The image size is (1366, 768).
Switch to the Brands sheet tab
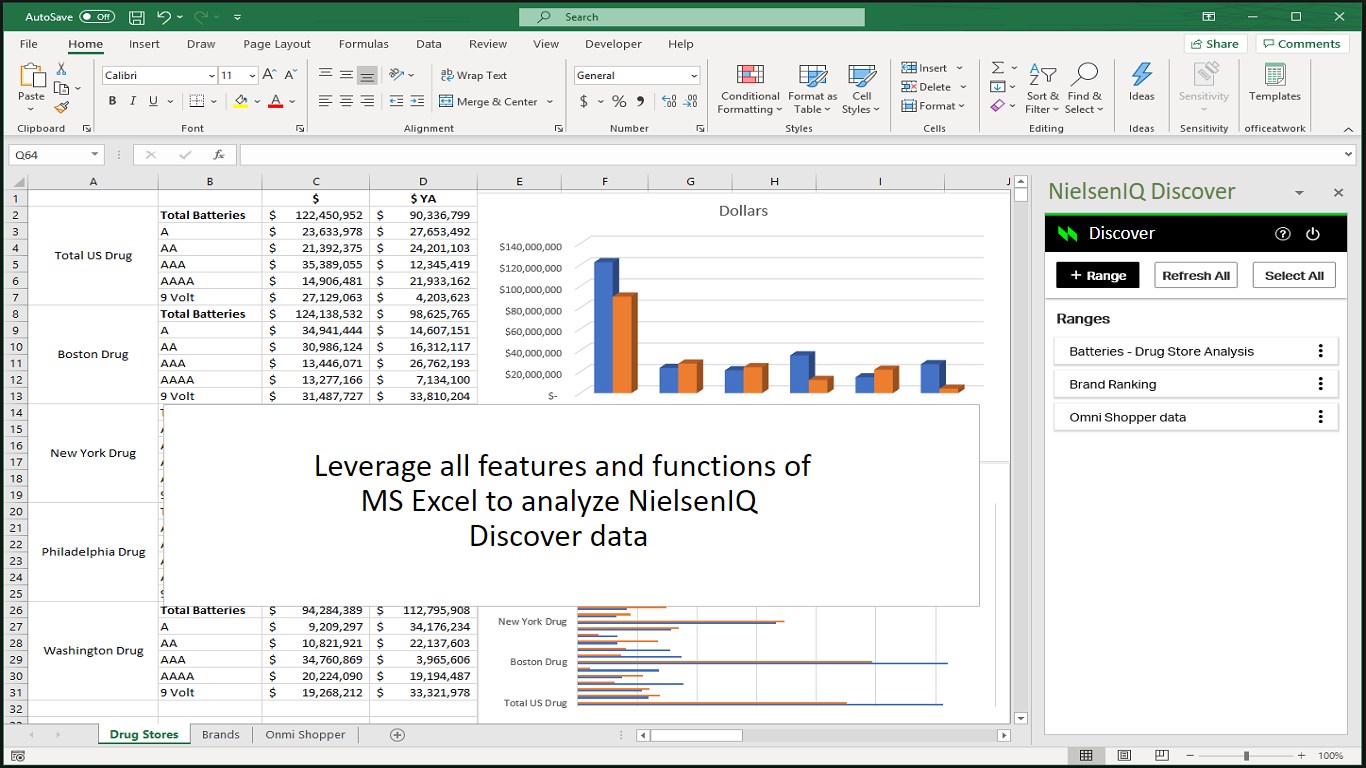click(x=220, y=734)
